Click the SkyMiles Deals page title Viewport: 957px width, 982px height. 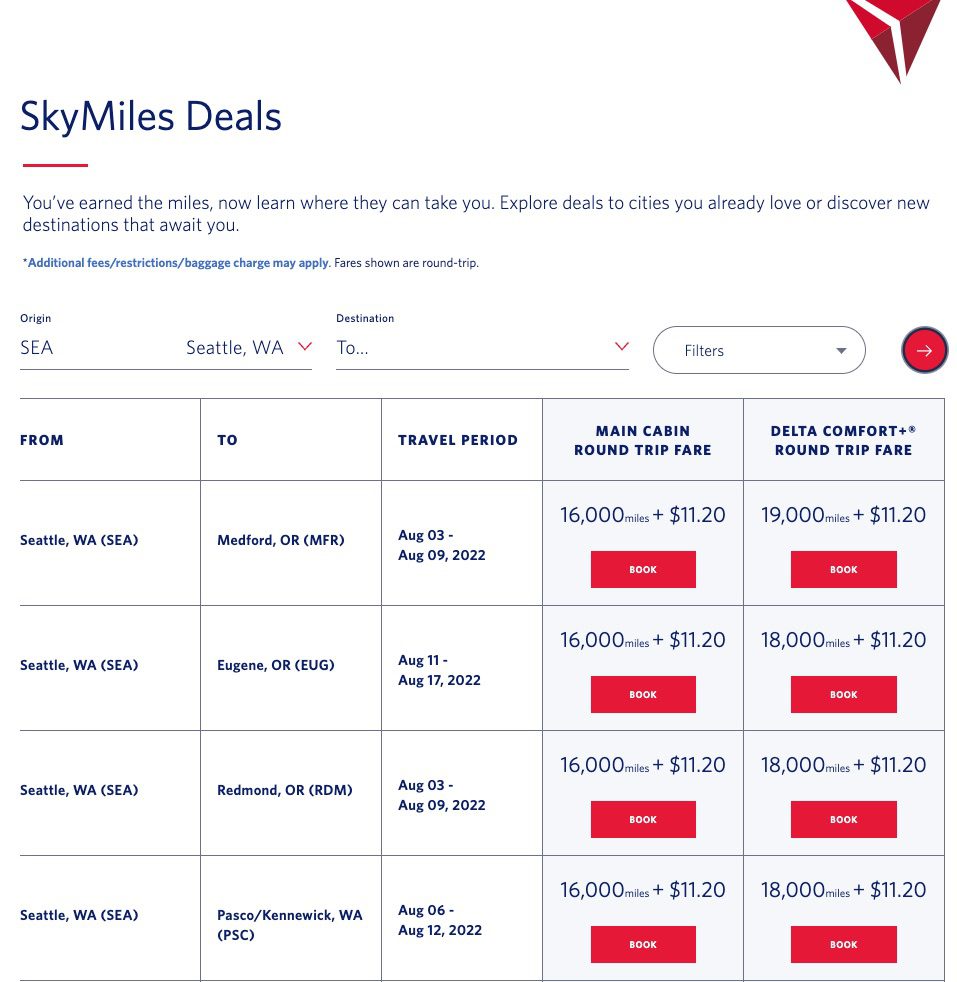pos(150,116)
